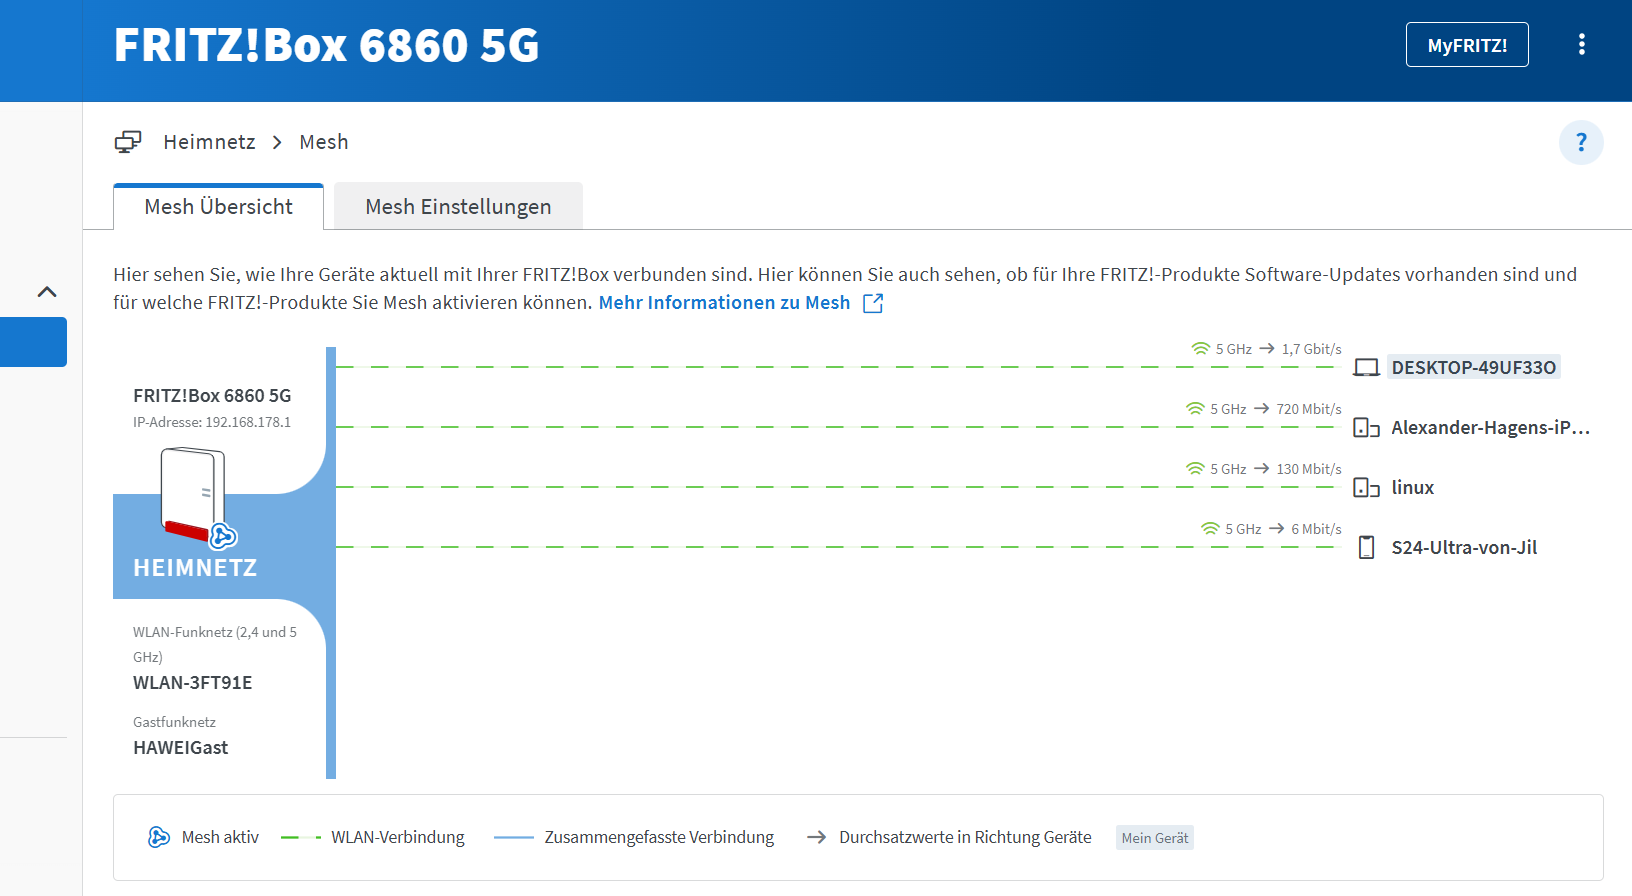Click the laptop icon beside DESKTOP-49UF33O
Screen dimensions: 1632x896
click(1366, 367)
